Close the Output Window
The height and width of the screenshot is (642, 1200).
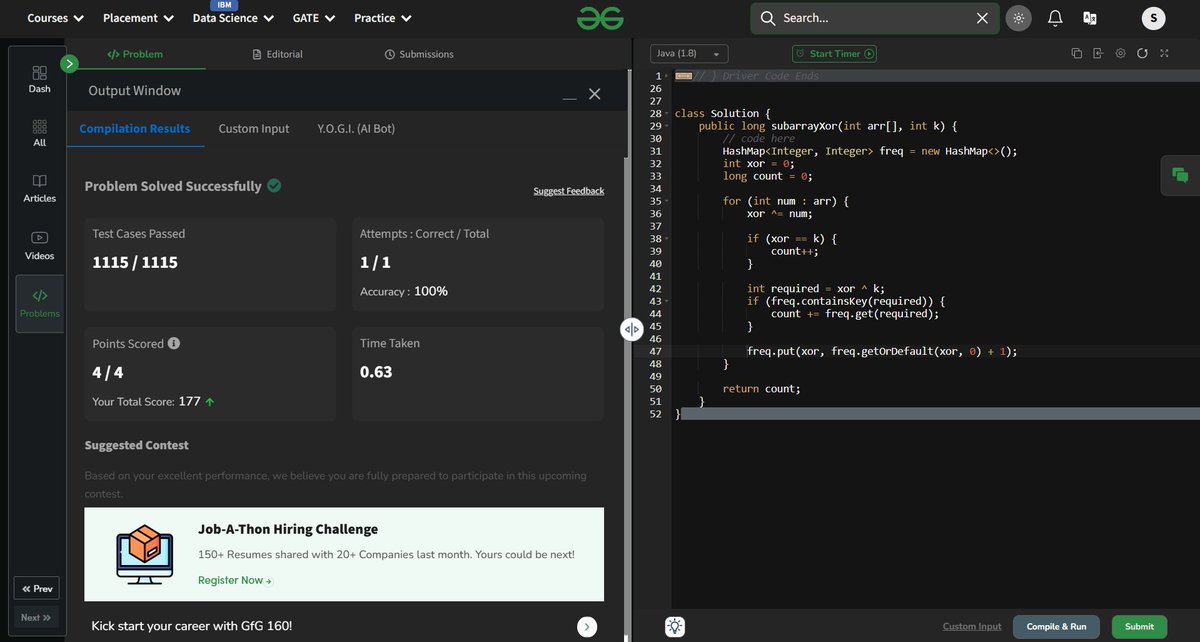click(x=594, y=93)
